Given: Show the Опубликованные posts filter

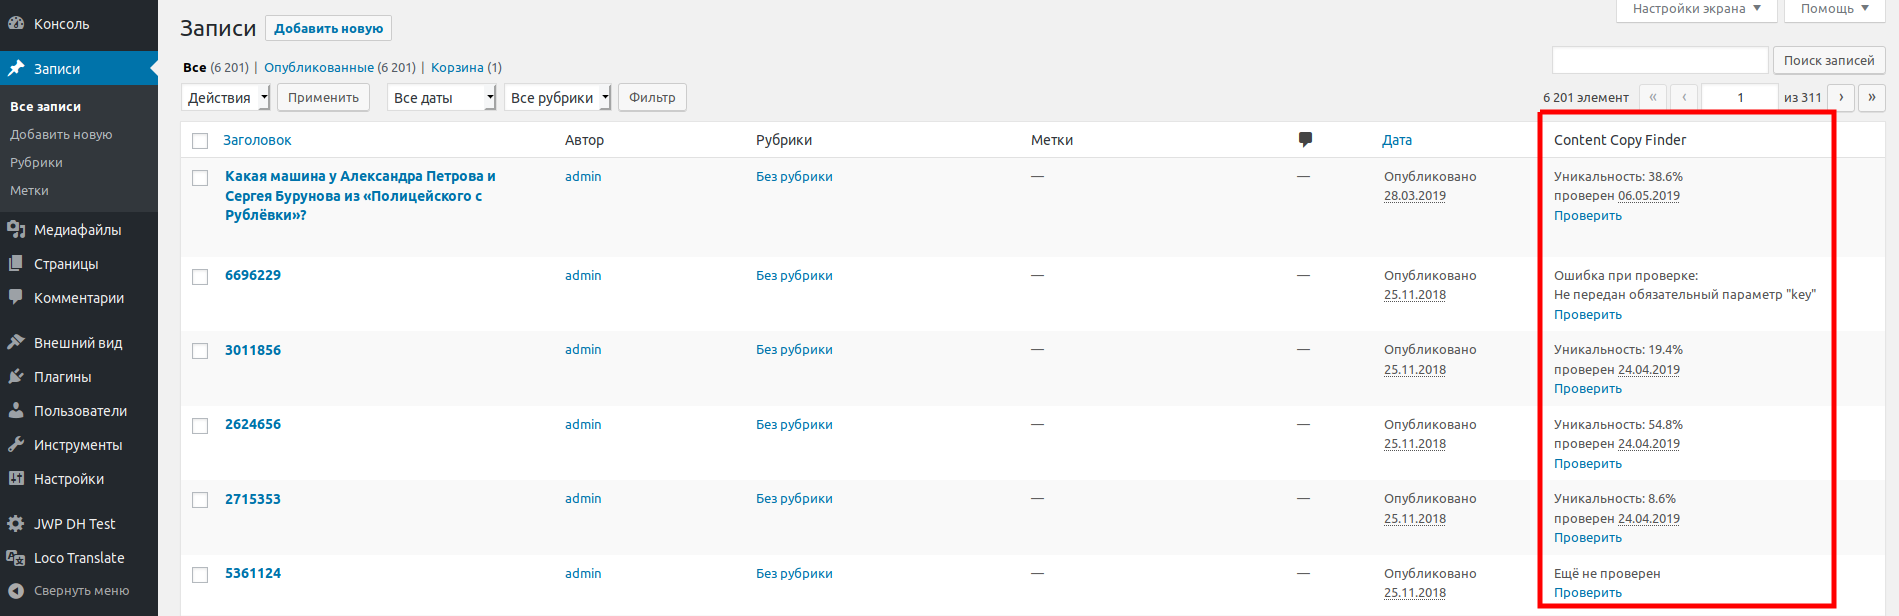Looking at the screenshot, I should tap(319, 67).
